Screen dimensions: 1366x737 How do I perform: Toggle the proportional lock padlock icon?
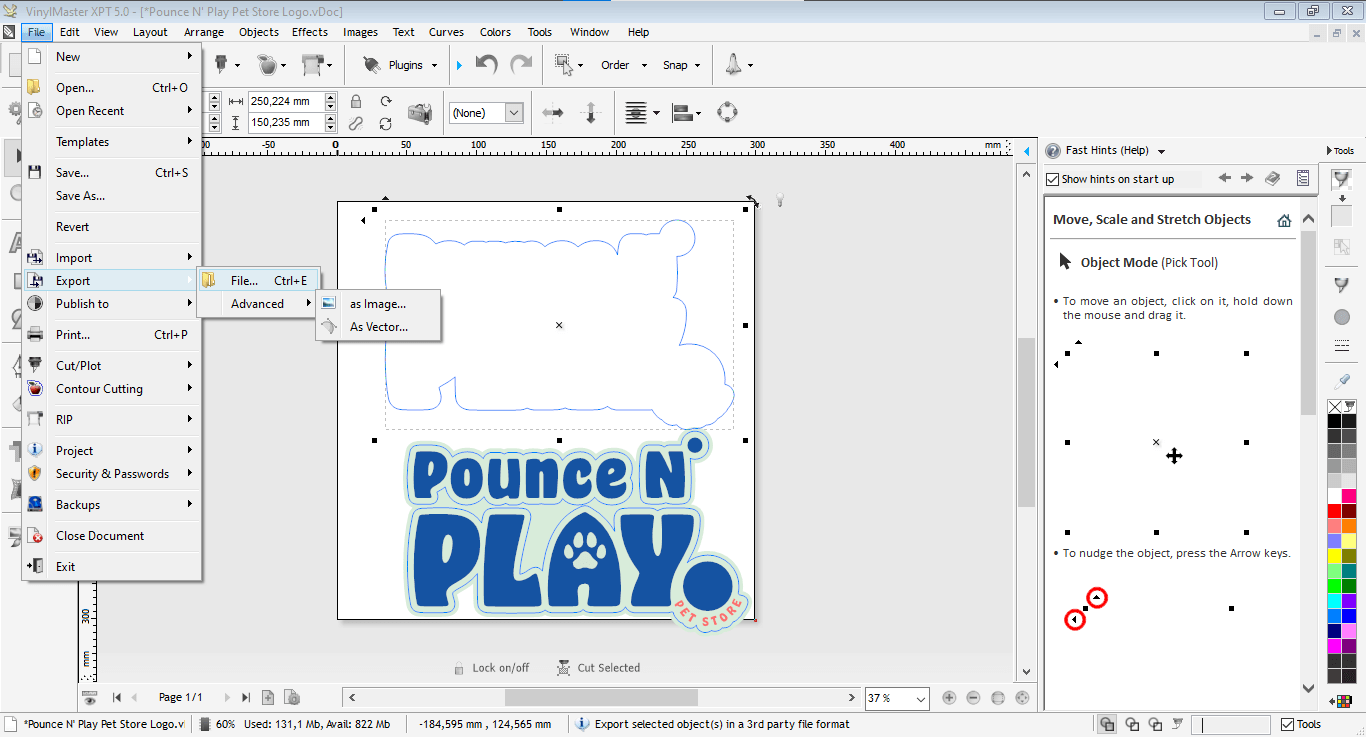pyautogui.click(x=356, y=101)
